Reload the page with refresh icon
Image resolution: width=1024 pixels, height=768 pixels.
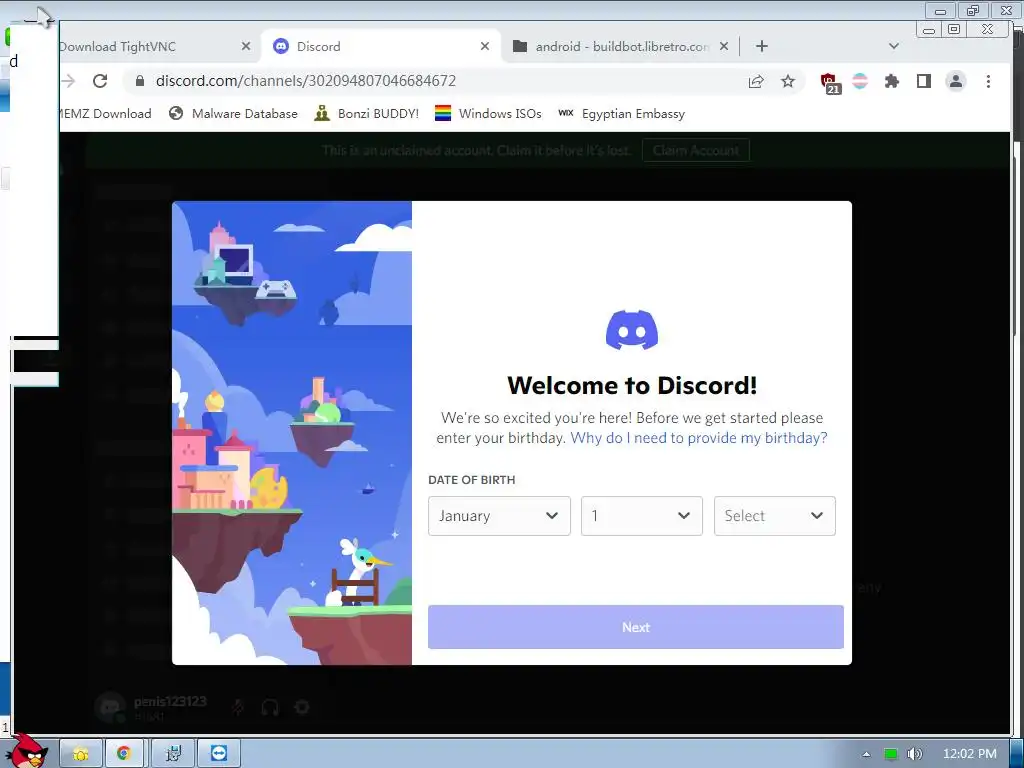(100, 81)
